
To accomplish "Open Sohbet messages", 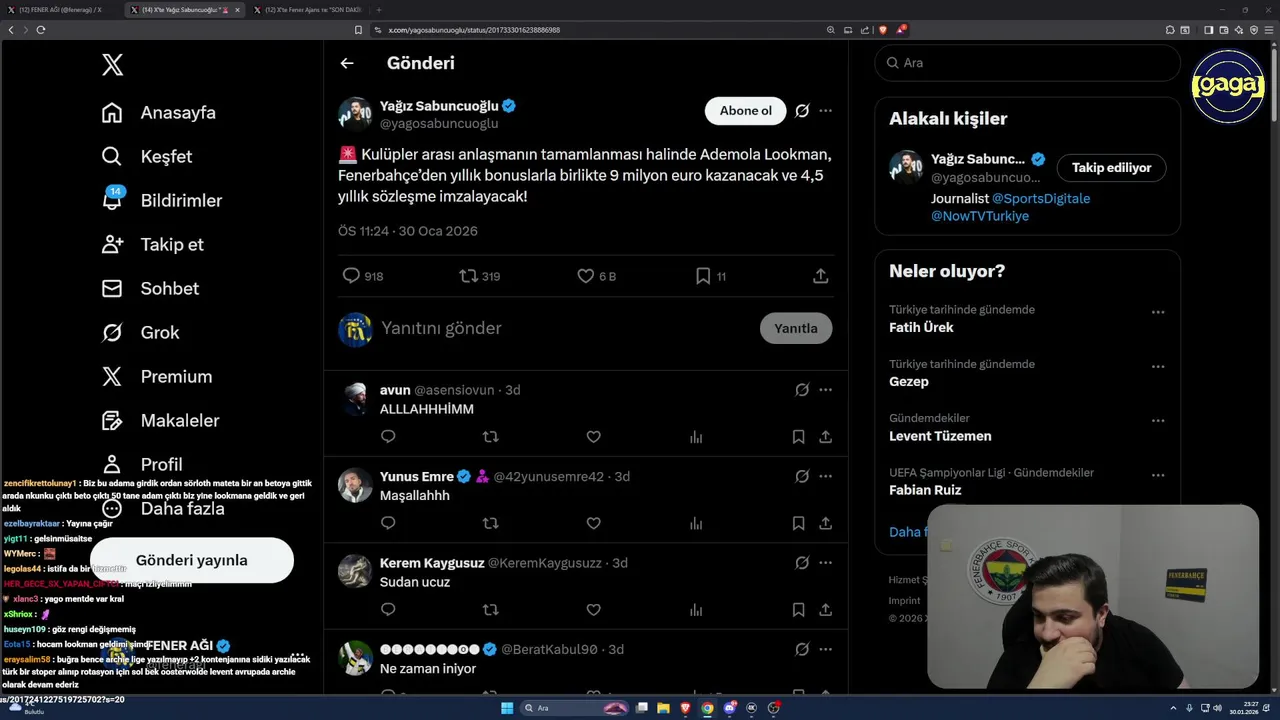I will [x=150, y=289].
